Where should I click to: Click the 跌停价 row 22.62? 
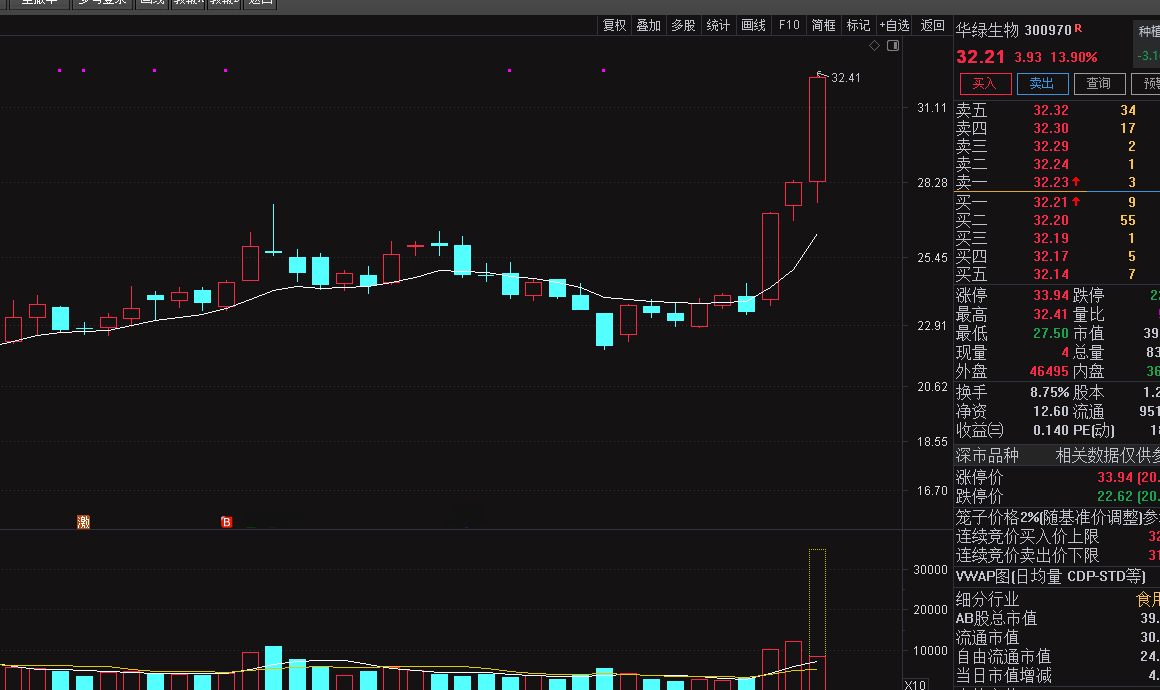tap(1057, 496)
